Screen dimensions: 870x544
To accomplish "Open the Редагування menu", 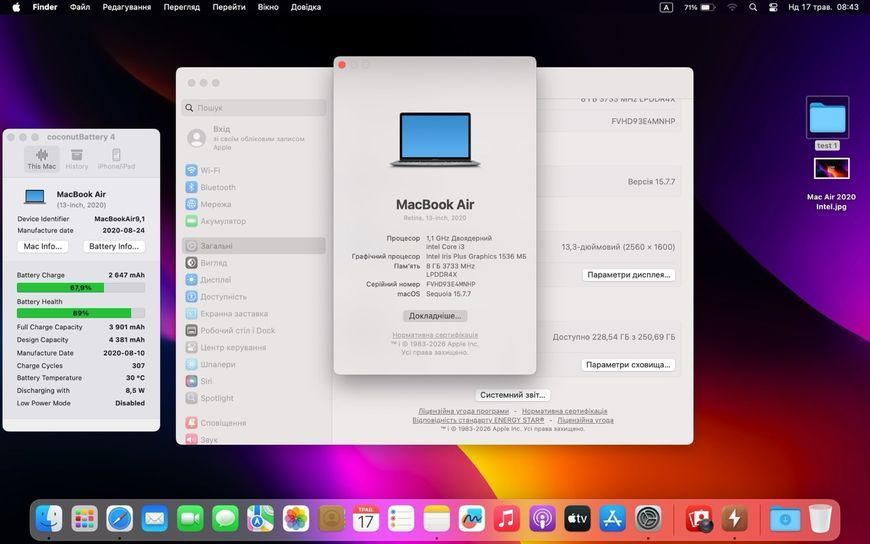I will 127,7.
